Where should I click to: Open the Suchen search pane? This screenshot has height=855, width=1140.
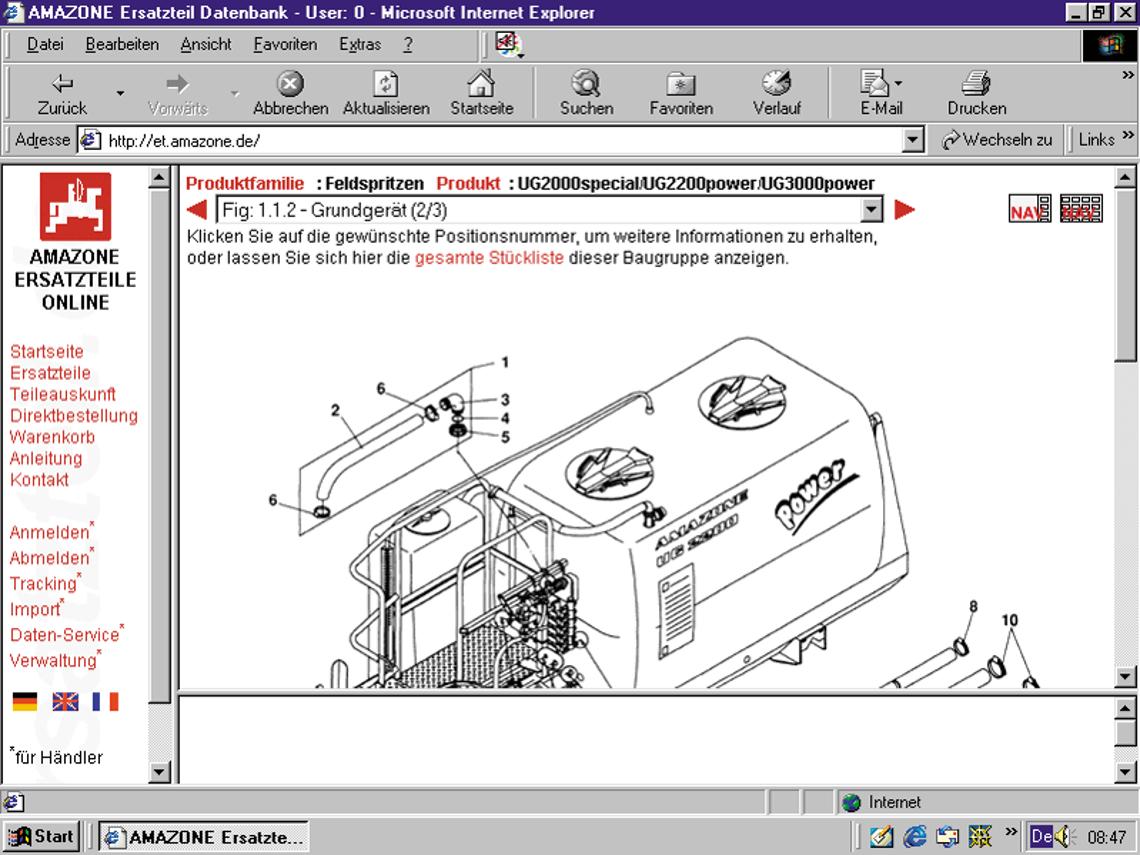pos(586,94)
